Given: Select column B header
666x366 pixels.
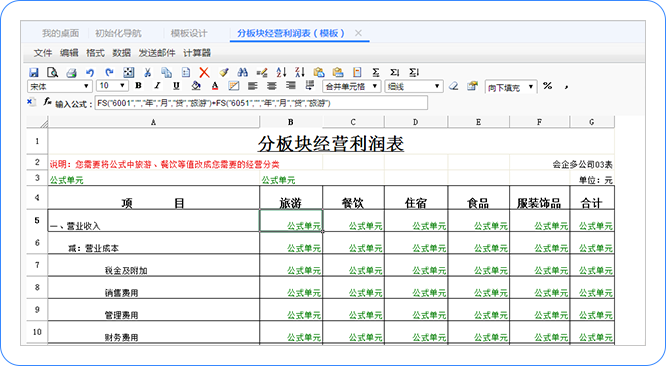Looking at the screenshot, I should click(291, 122).
